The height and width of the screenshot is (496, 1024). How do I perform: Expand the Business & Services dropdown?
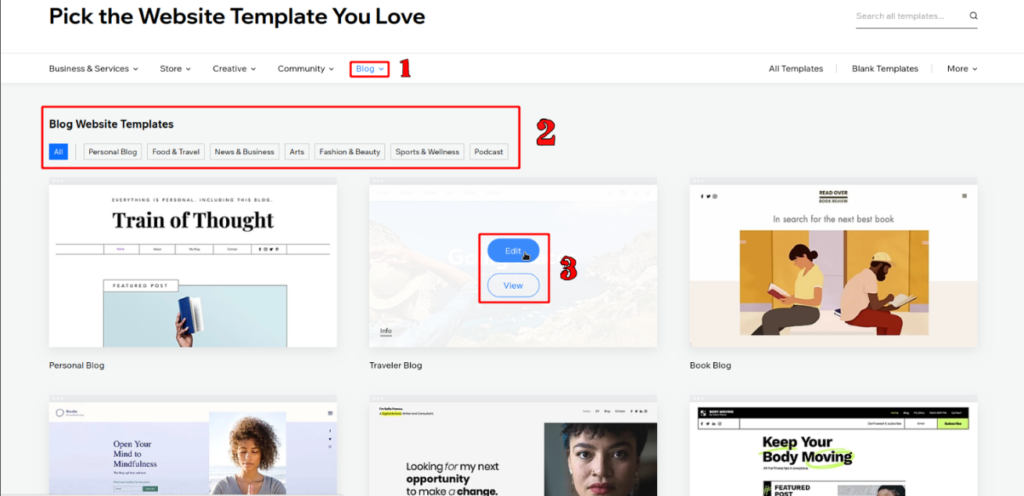93,69
